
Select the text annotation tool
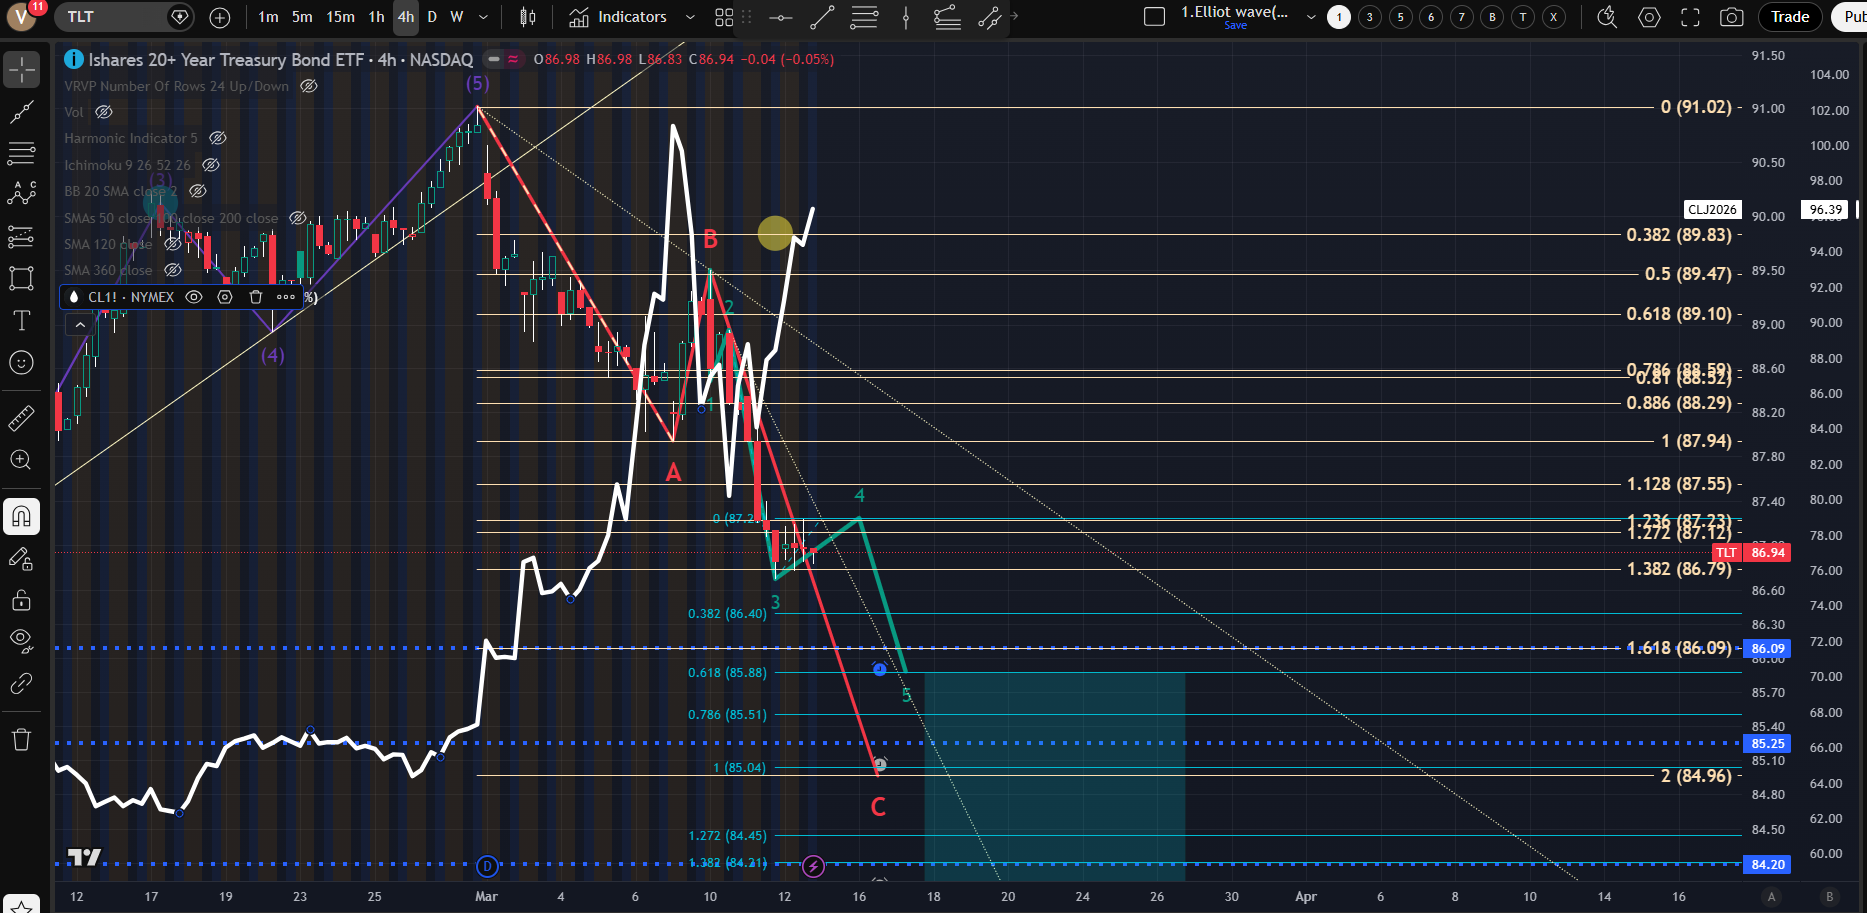tap(21, 320)
